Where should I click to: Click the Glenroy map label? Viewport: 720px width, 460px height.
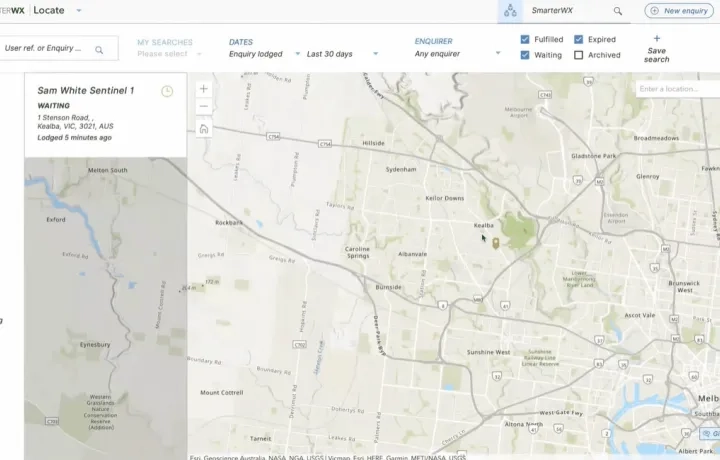(x=648, y=176)
